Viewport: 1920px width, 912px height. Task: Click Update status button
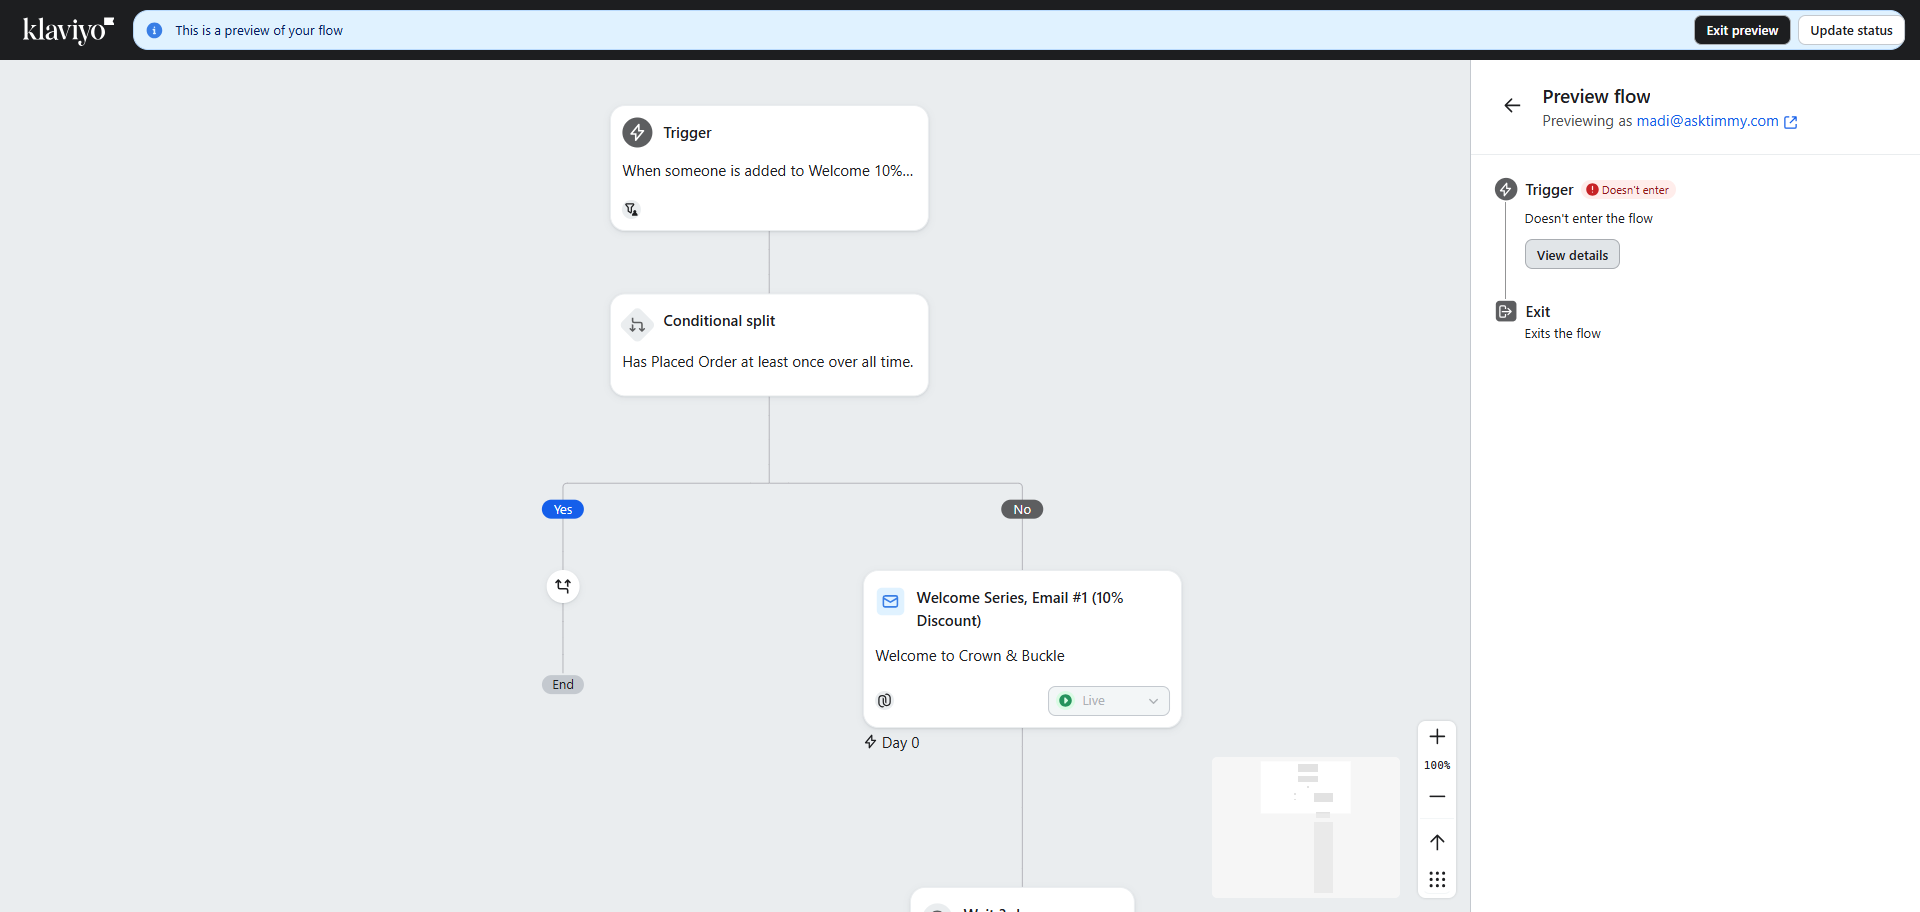pyautogui.click(x=1850, y=30)
